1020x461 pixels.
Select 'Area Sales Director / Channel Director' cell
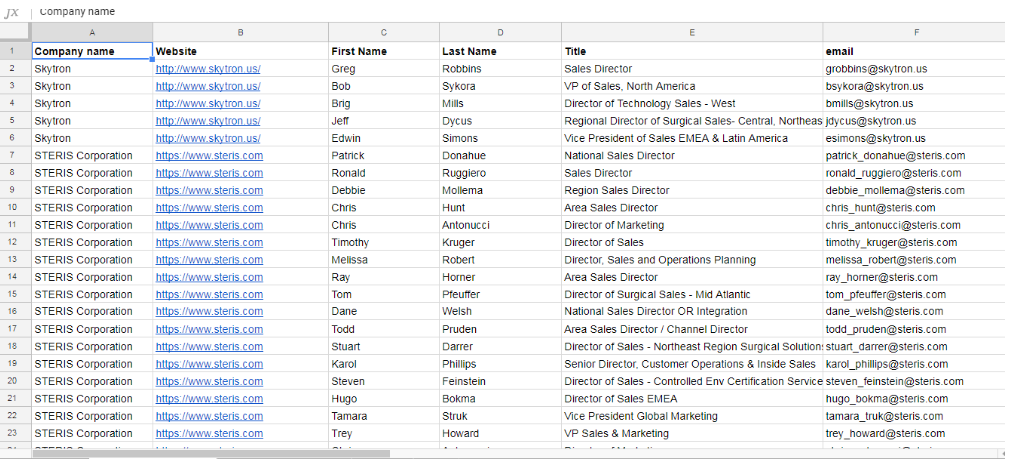[x=692, y=329]
